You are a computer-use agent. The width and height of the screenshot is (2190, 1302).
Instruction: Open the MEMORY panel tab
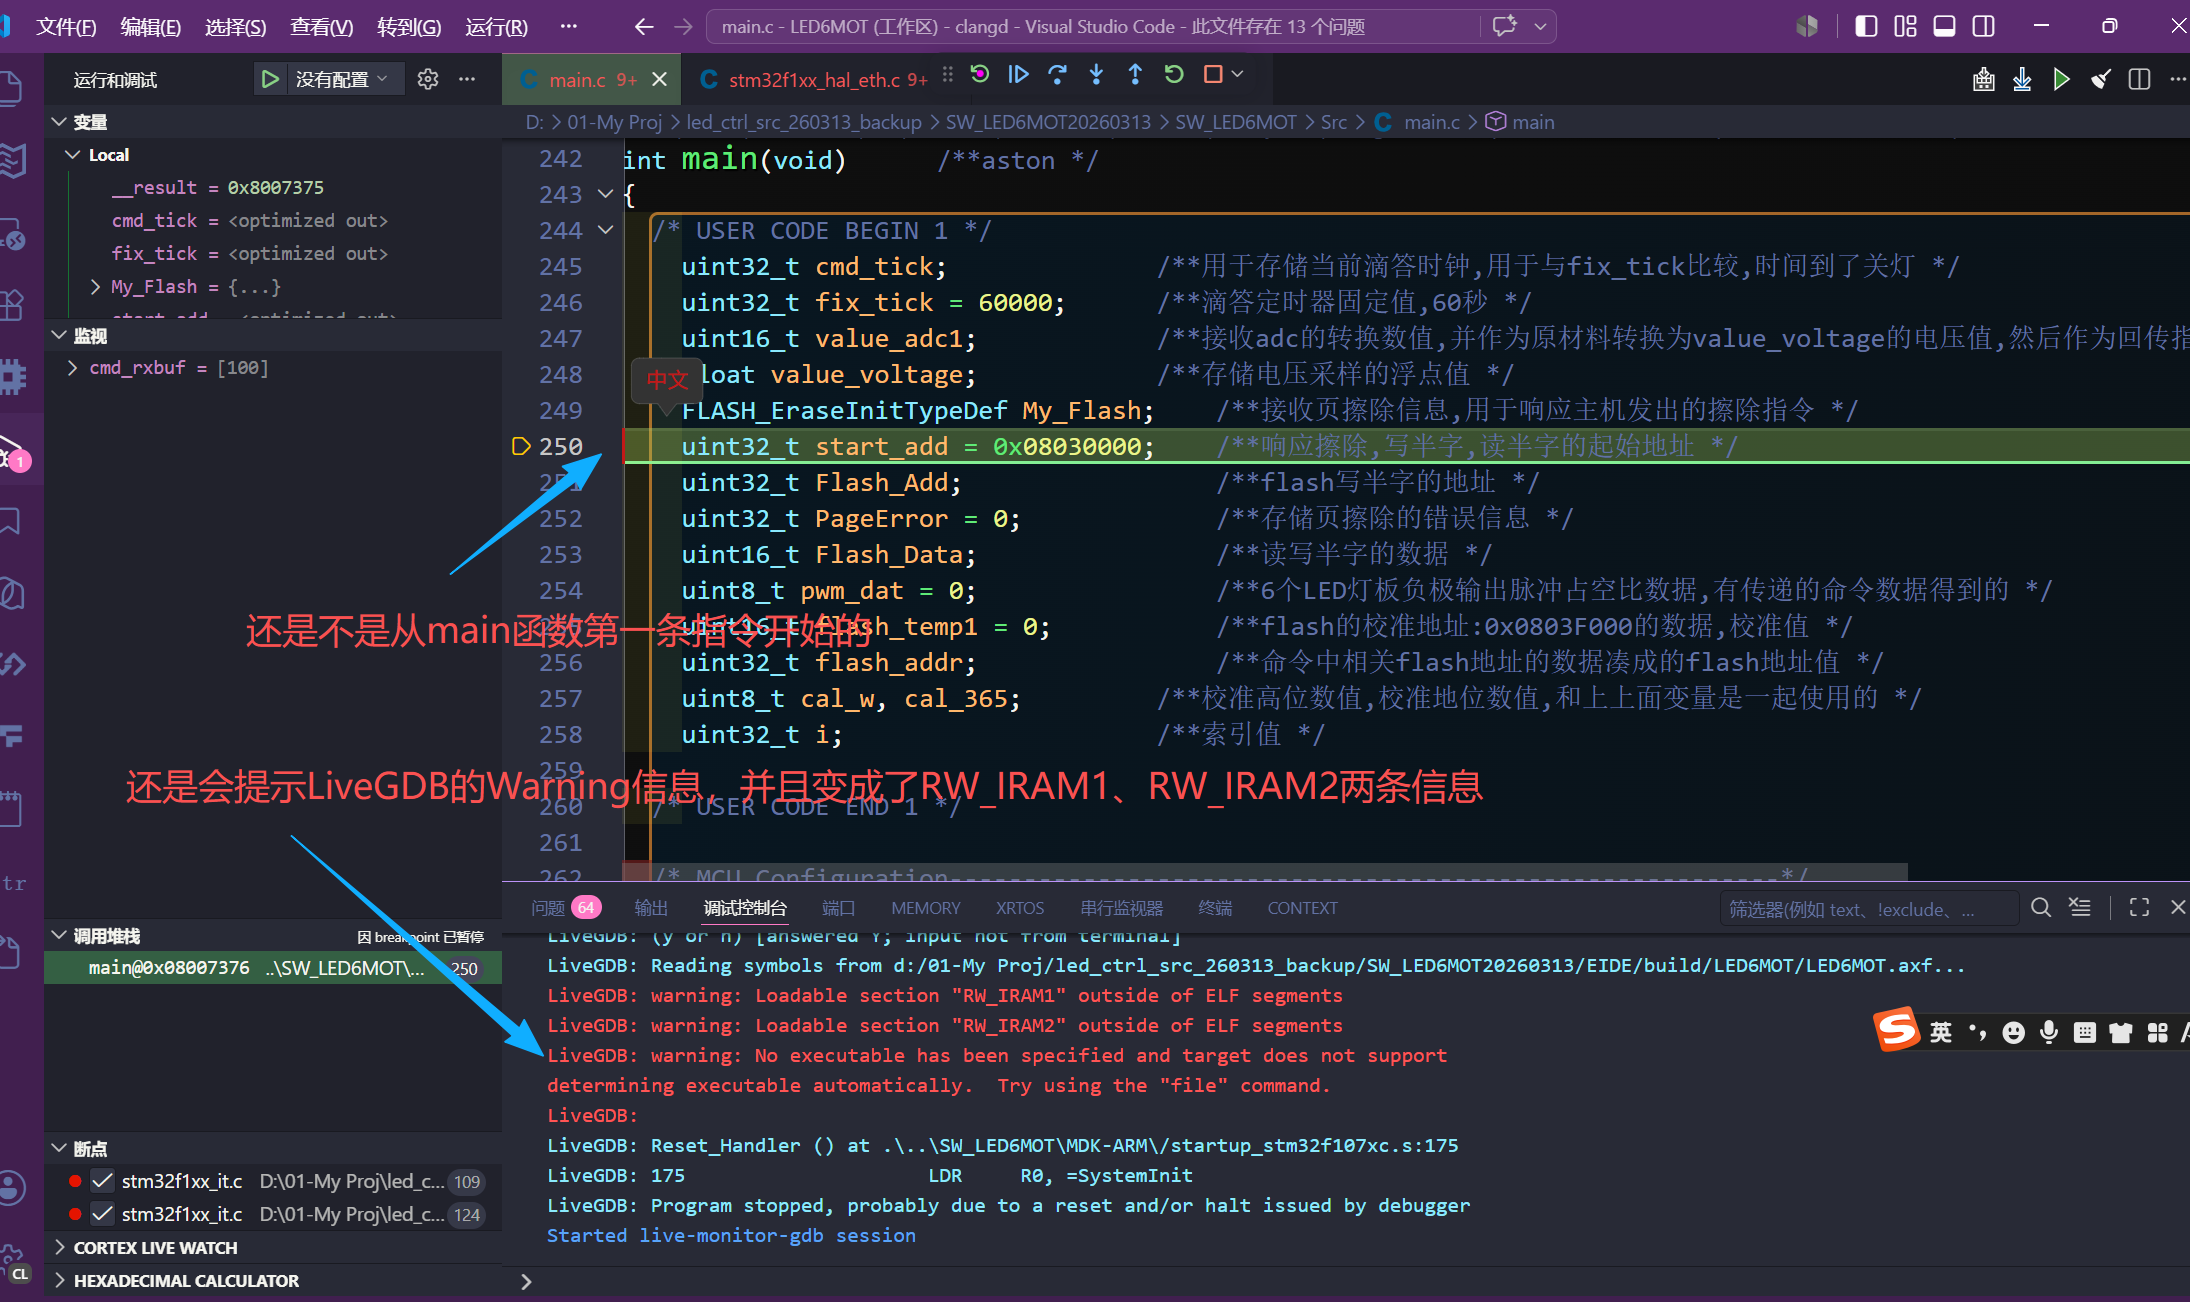926,908
